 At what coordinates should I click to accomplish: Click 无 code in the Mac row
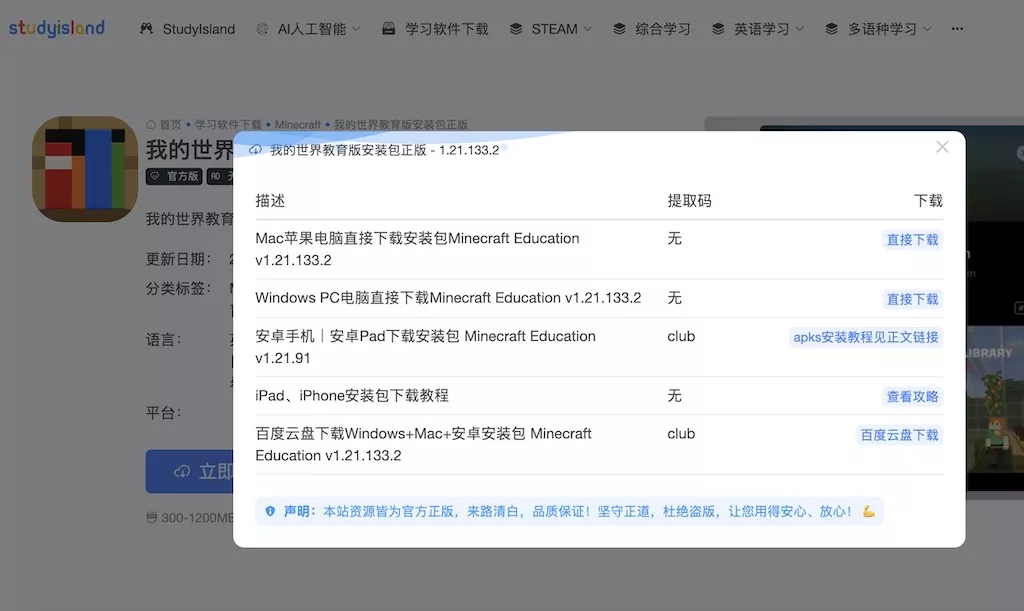(674, 238)
